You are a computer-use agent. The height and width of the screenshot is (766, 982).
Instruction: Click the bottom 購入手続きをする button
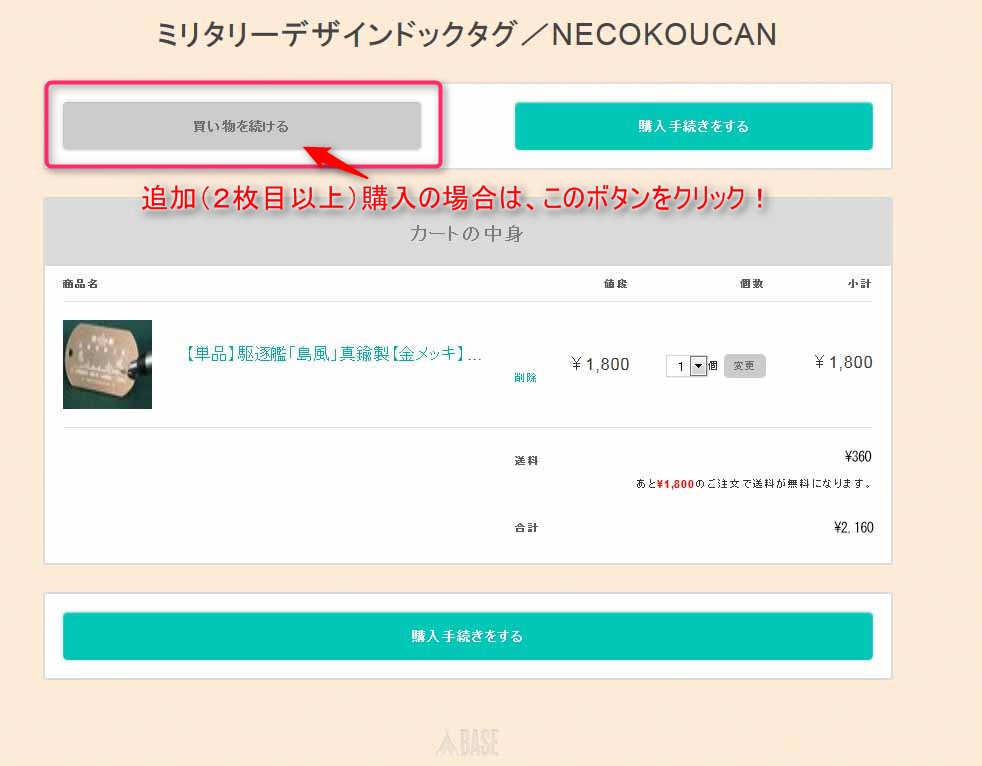pos(467,636)
